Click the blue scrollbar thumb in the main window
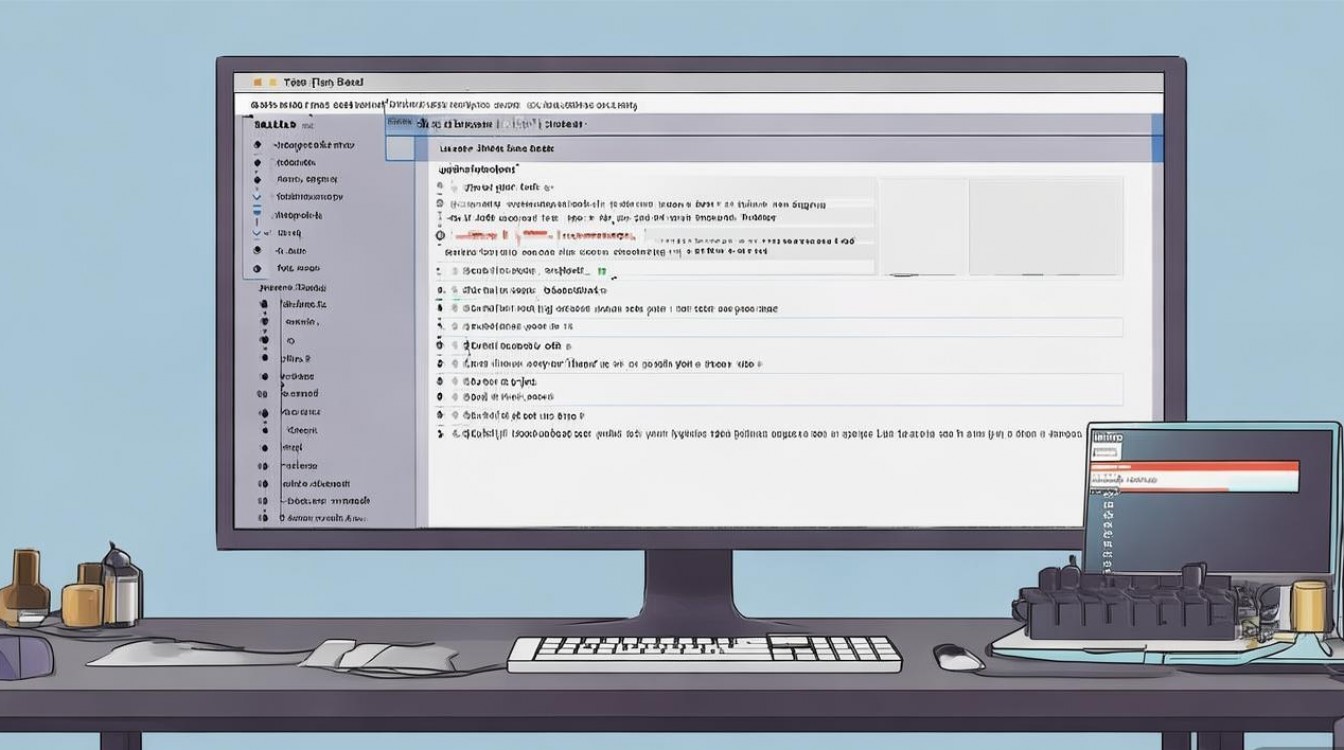This screenshot has height=750, width=1344. (x=1158, y=137)
